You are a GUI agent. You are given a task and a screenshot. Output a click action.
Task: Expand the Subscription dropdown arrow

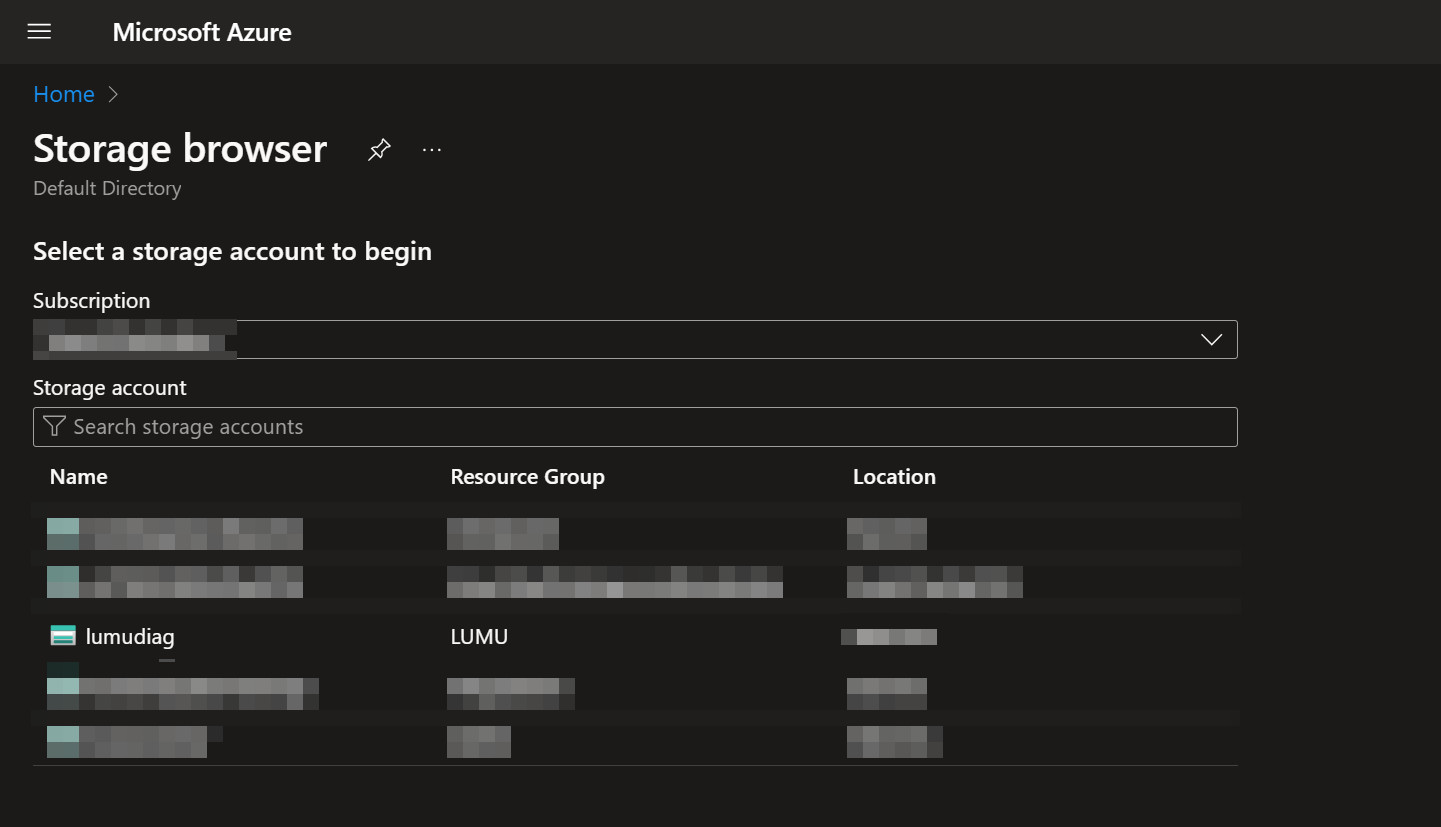click(x=1211, y=340)
